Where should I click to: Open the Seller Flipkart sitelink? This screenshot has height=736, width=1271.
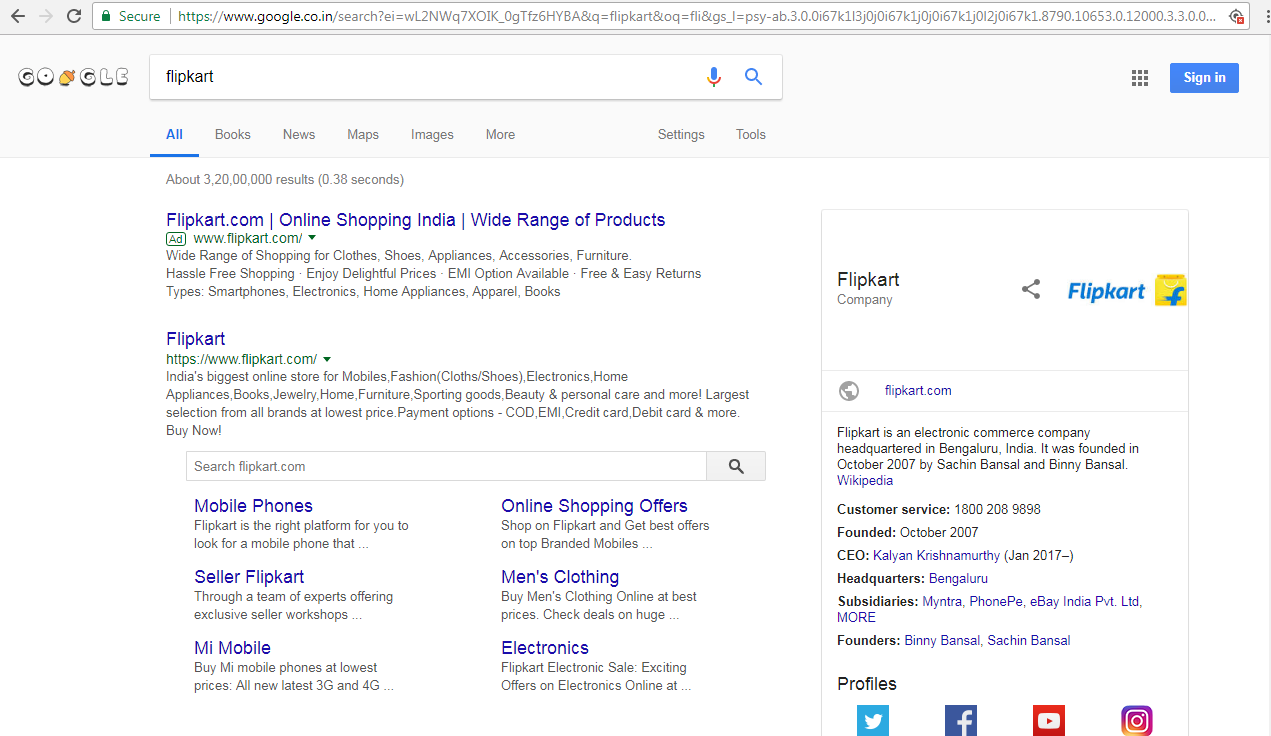click(x=249, y=577)
